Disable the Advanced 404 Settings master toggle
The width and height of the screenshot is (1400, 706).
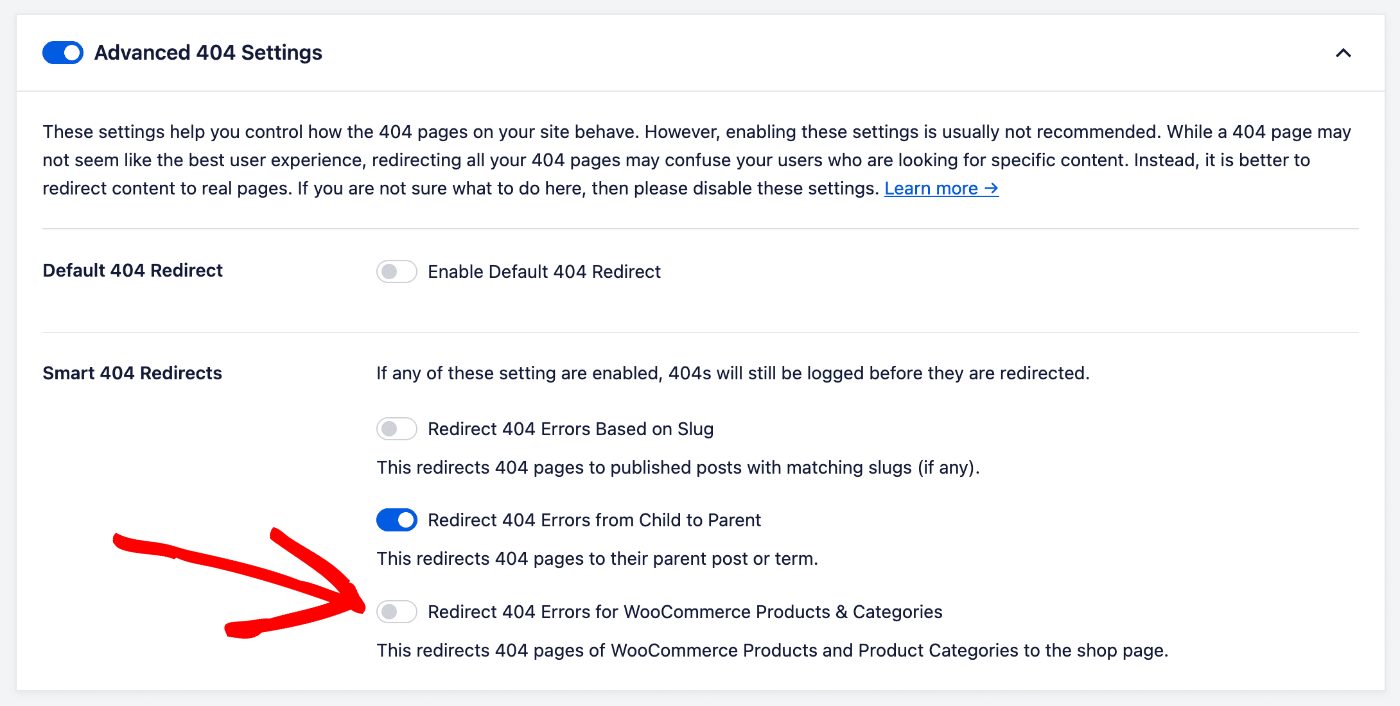62,52
